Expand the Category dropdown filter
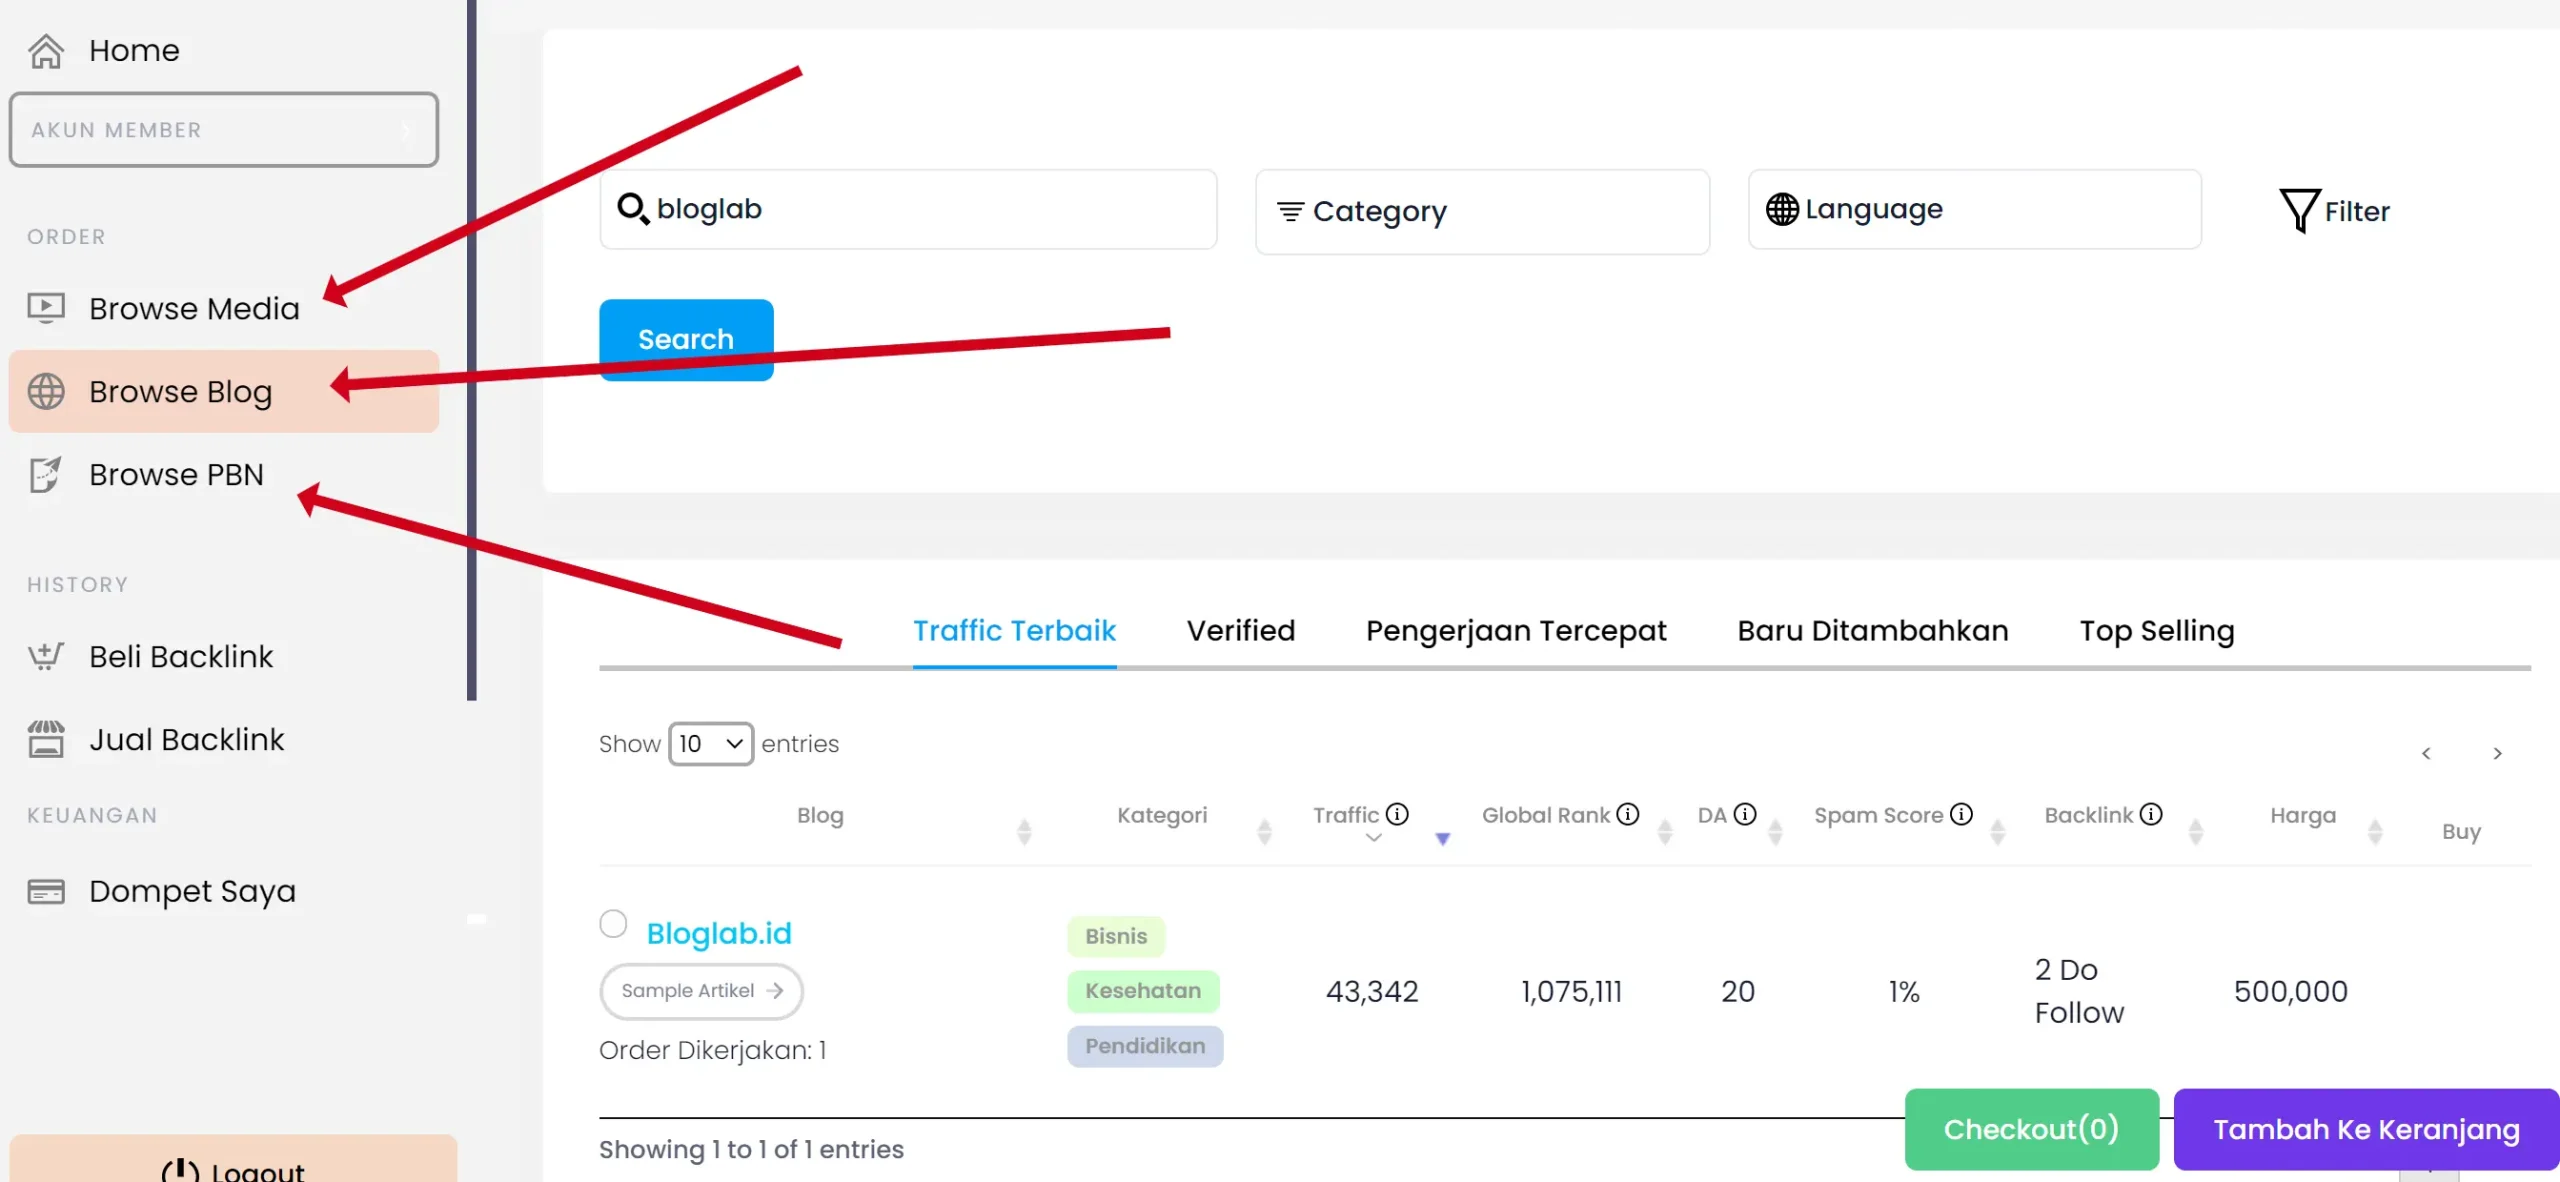 (1481, 211)
